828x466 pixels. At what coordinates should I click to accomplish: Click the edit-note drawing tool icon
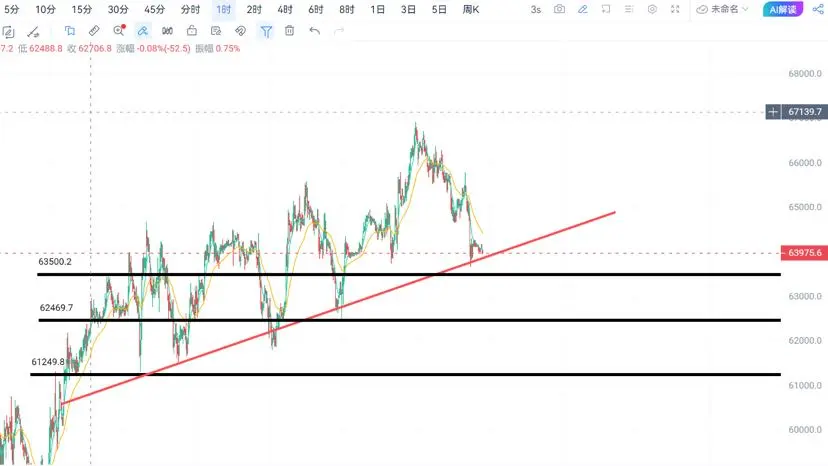8,32
